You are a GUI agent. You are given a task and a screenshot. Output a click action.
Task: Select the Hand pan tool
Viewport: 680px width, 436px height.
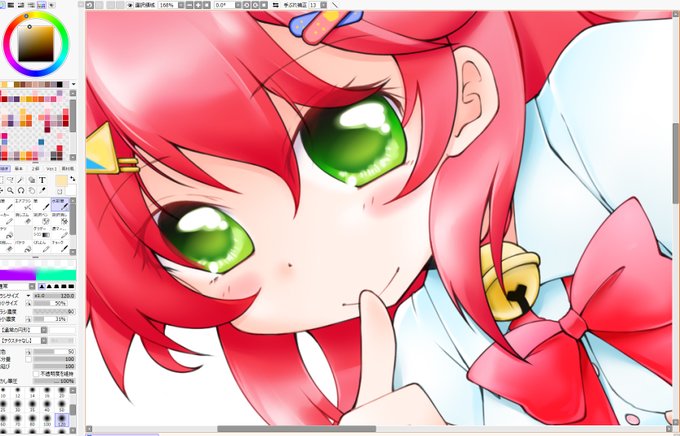point(32,190)
